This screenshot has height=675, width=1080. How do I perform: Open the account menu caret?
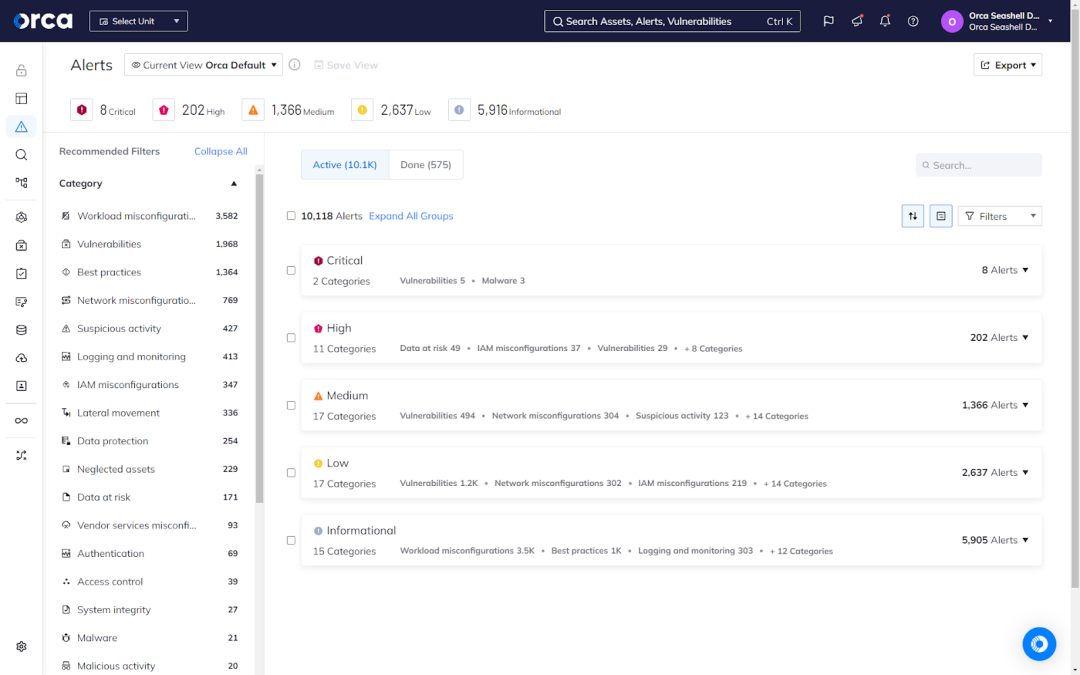coord(1050,21)
